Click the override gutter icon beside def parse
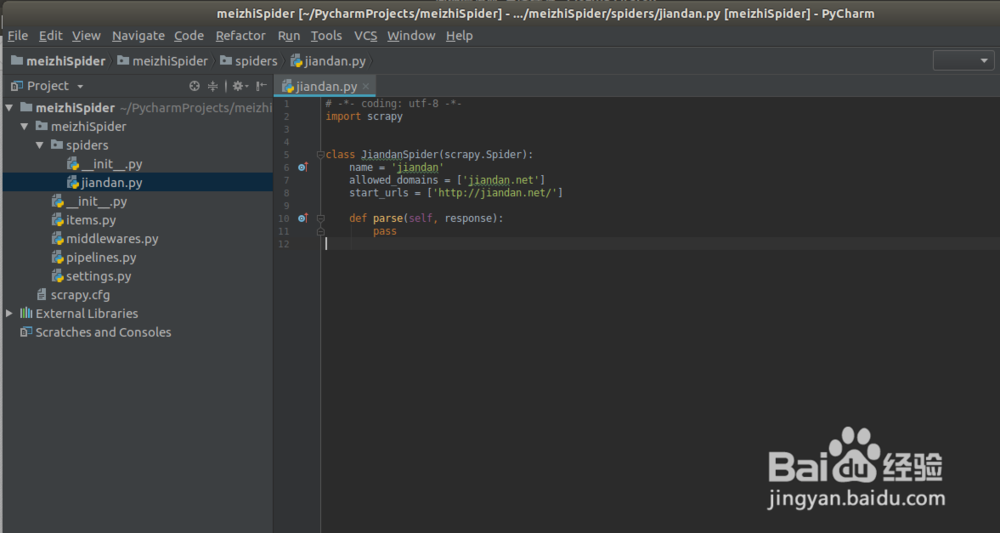The image size is (1000, 533). pyautogui.click(x=303, y=218)
